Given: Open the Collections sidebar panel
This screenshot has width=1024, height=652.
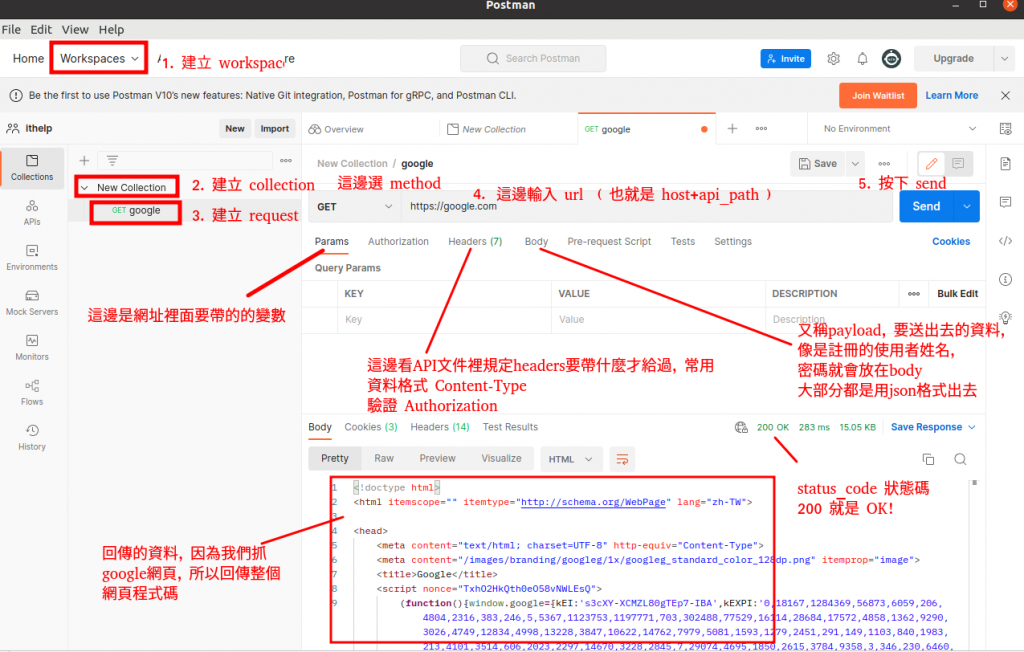Looking at the screenshot, I should click(32, 168).
